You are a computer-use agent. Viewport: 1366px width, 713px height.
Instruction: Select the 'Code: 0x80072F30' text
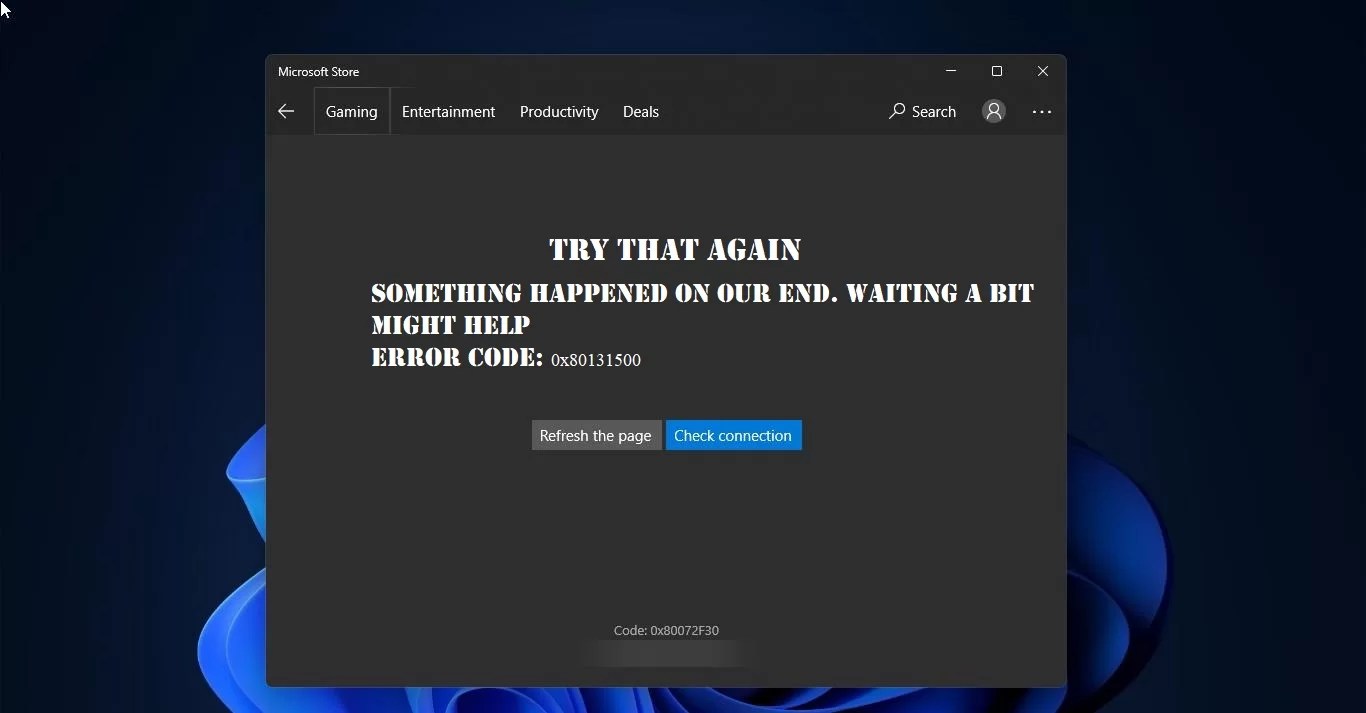666,630
